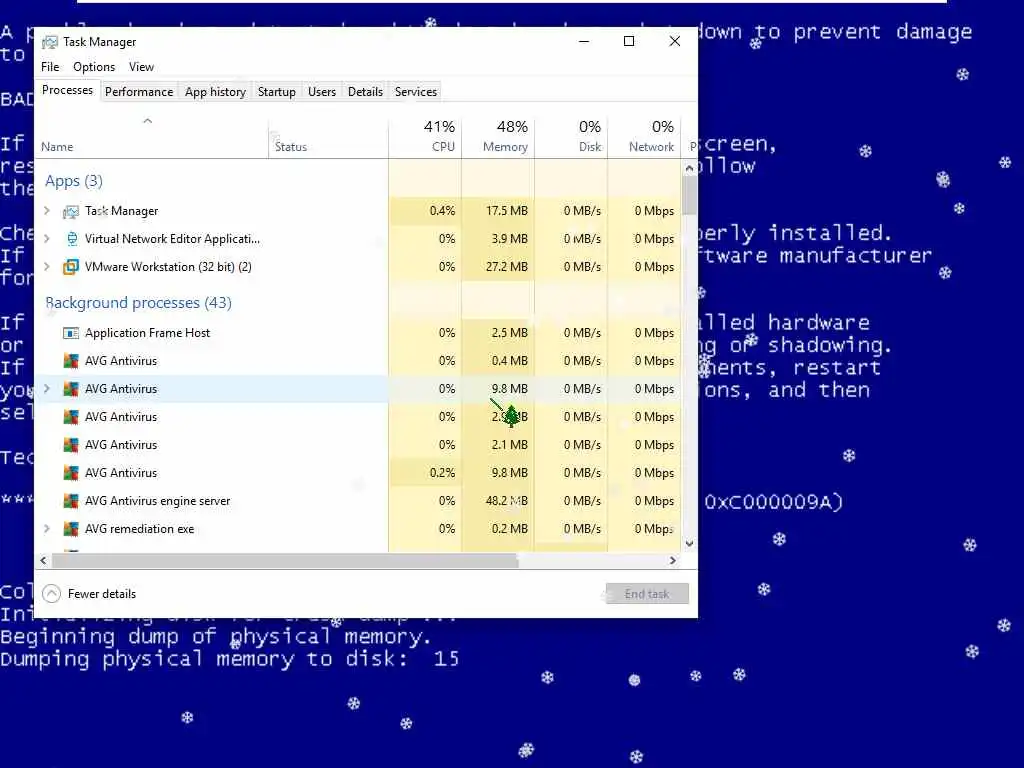Click the 0.4% CPU value
Screen dimensions: 1024x768
point(442,211)
